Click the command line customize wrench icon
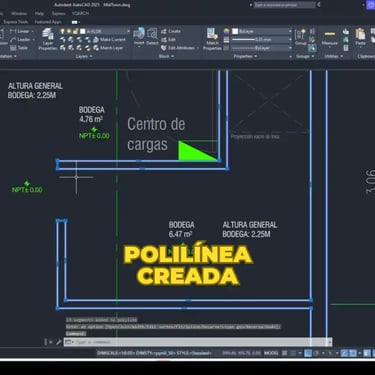The height and width of the screenshot is (375, 375). point(59,342)
